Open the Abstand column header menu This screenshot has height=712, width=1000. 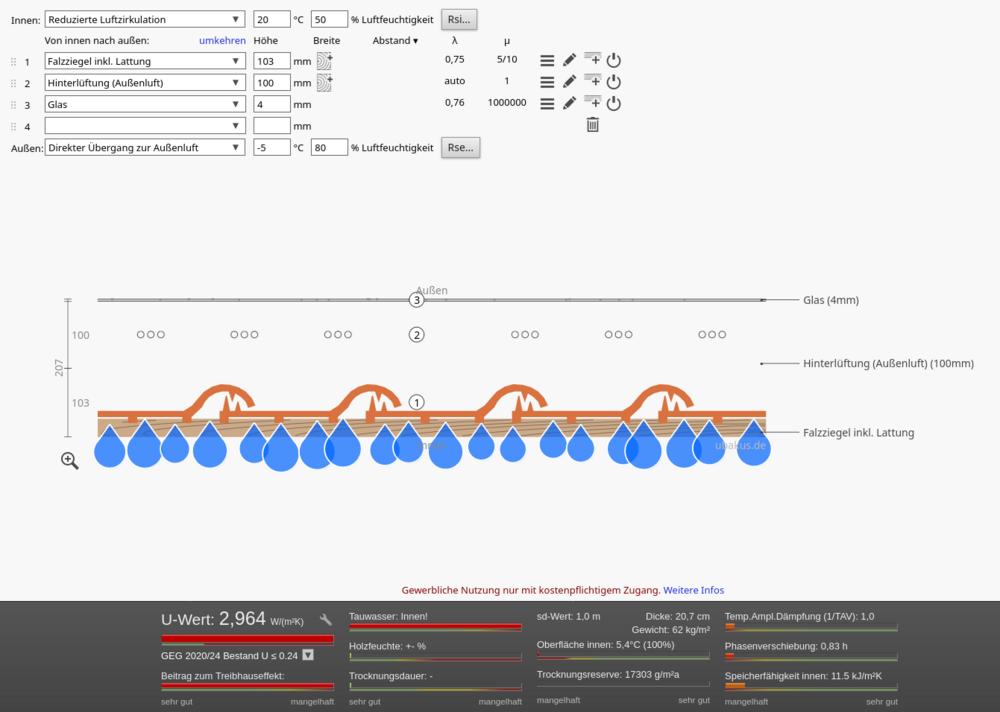[395, 40]
